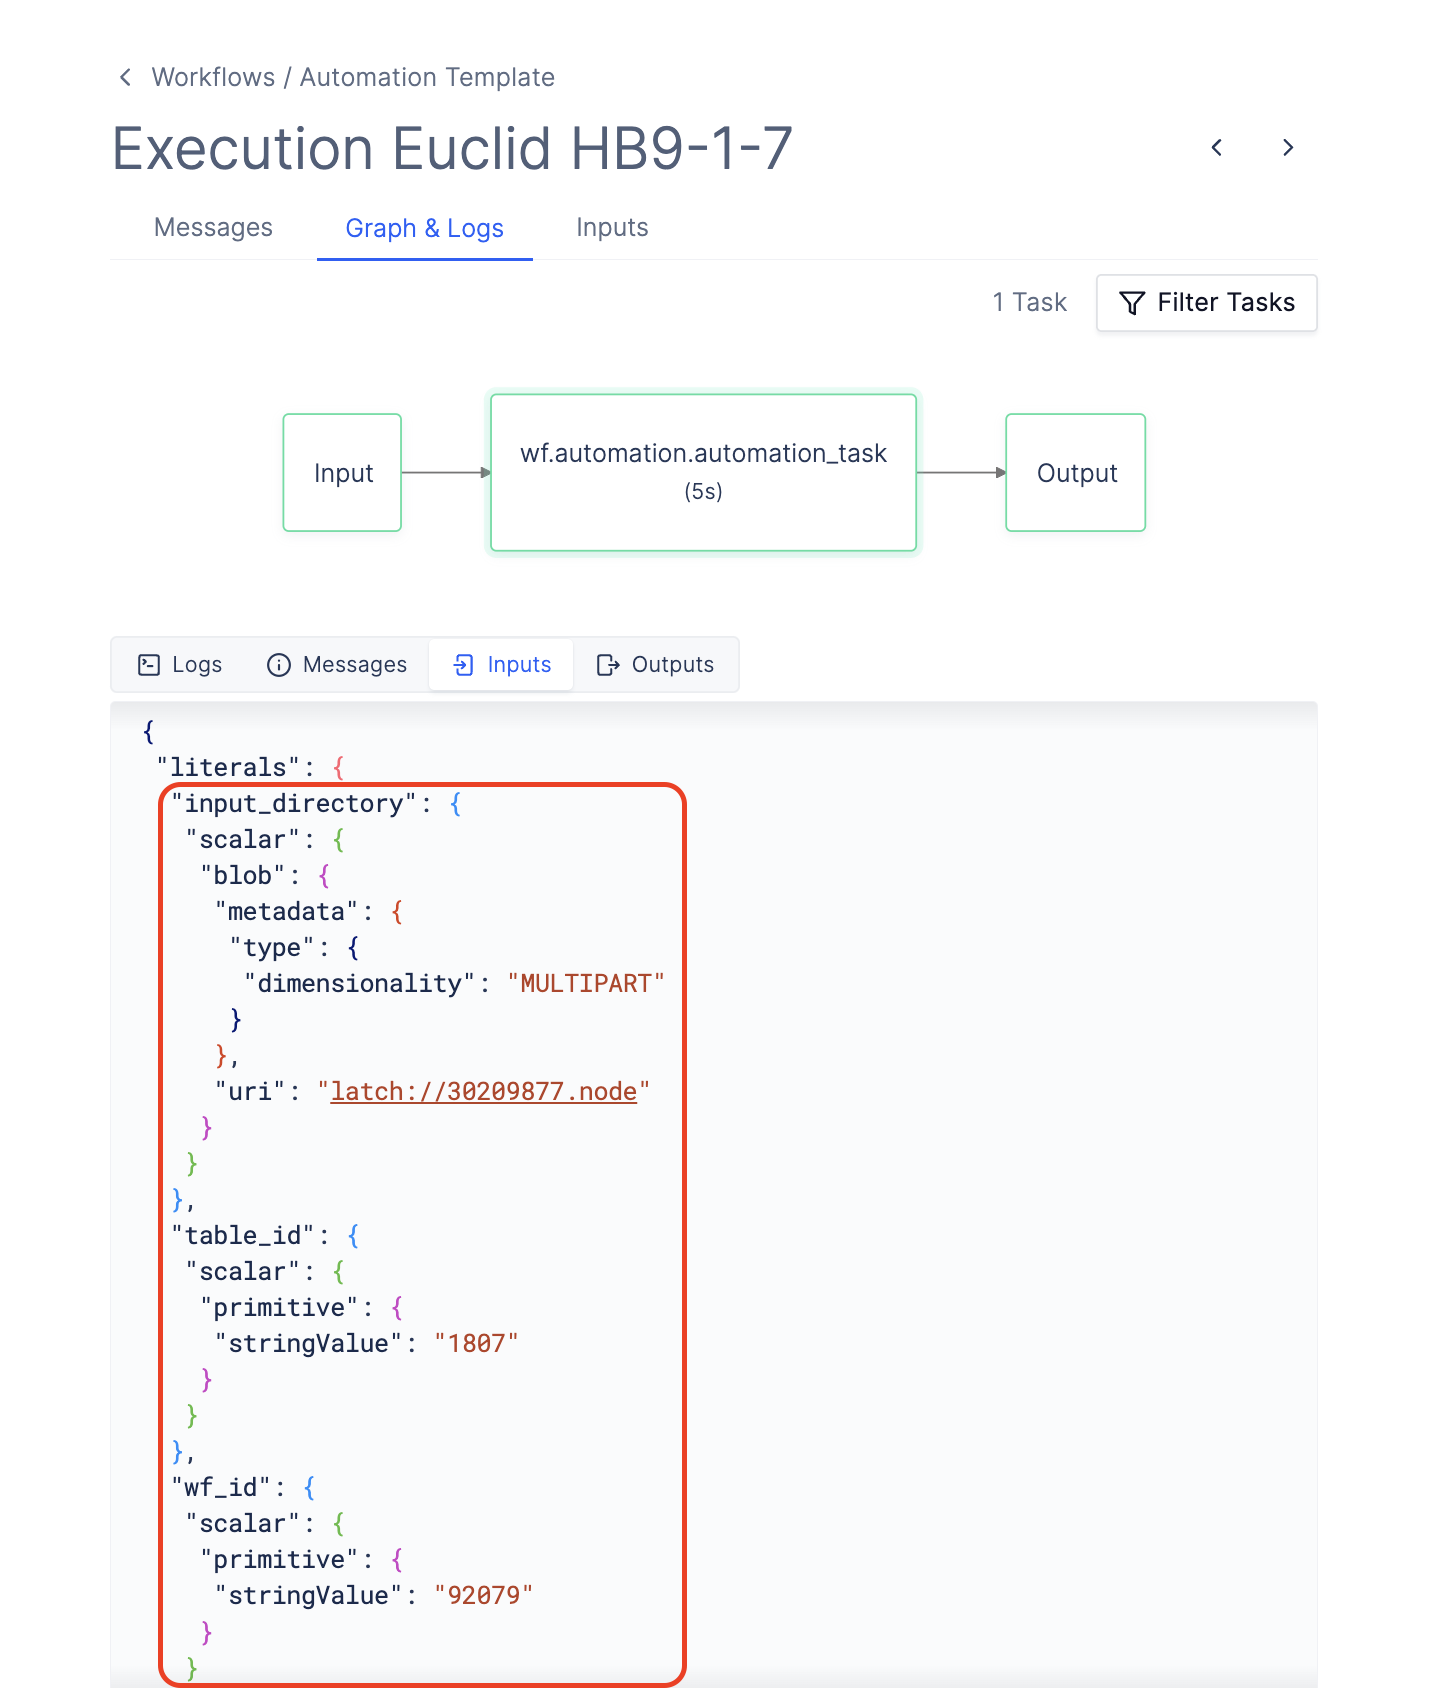Open the top Inputs tab
The height and width of the screenshot is (1688, 1432).
(612, 228)
